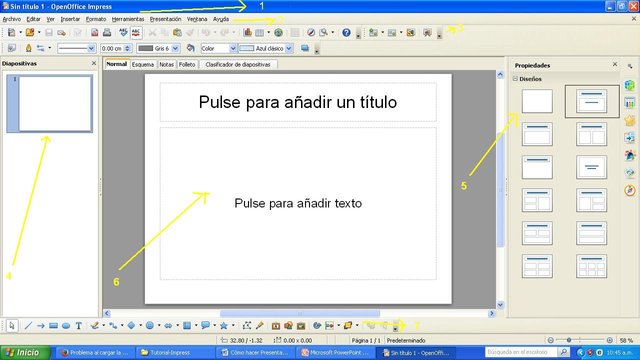
Task: Click the Hyperlink globe icon
Action: pos(278,32)
